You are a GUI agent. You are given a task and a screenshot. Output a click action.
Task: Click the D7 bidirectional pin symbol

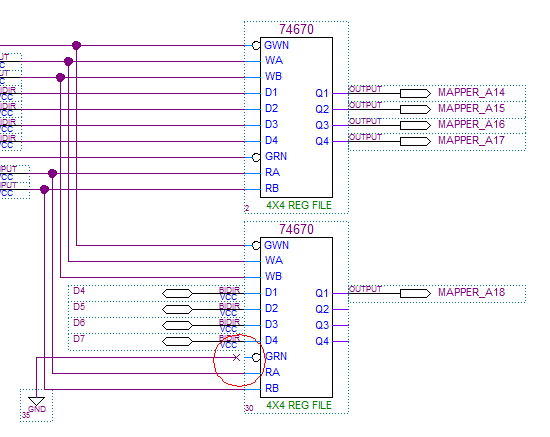pyautogui.click(x=177, y=341)
